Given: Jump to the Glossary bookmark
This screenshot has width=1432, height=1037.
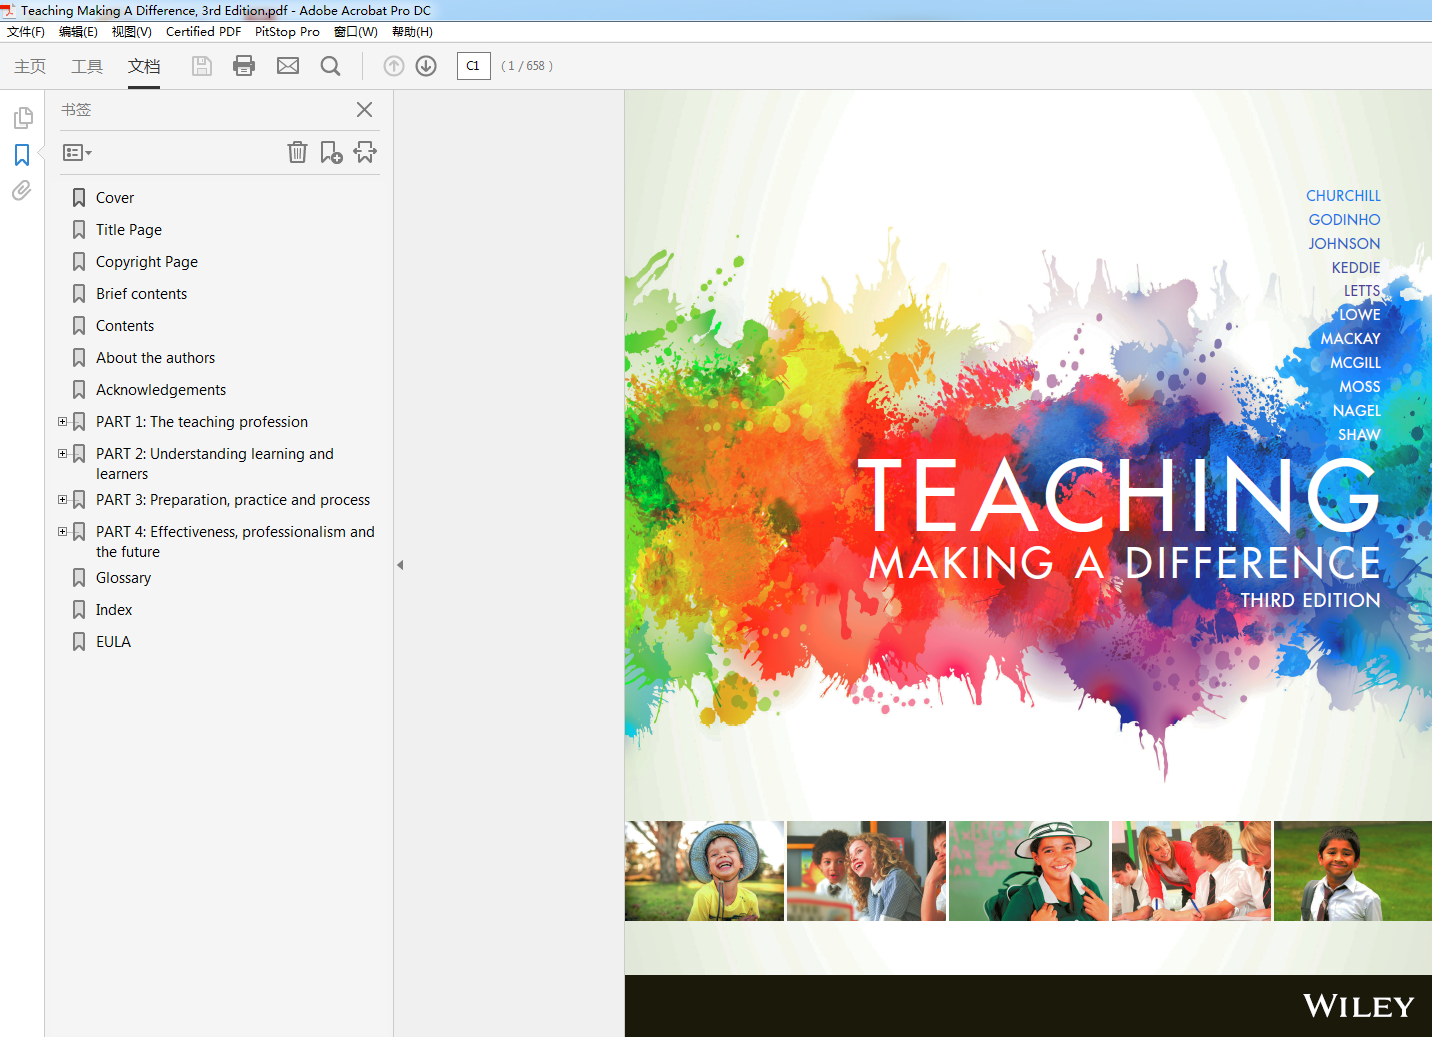Looking at the screenshot, I should click(x=124, y=577).
